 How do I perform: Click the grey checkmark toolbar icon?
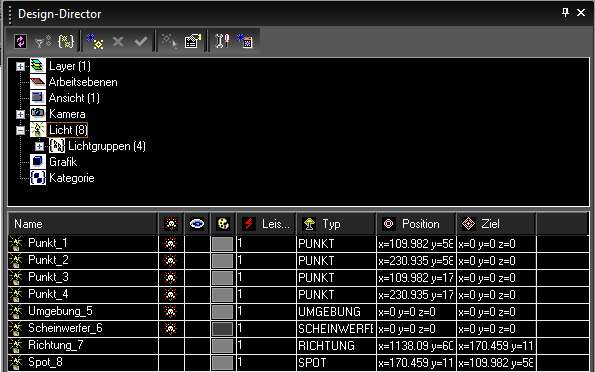[x=141, y=41]
